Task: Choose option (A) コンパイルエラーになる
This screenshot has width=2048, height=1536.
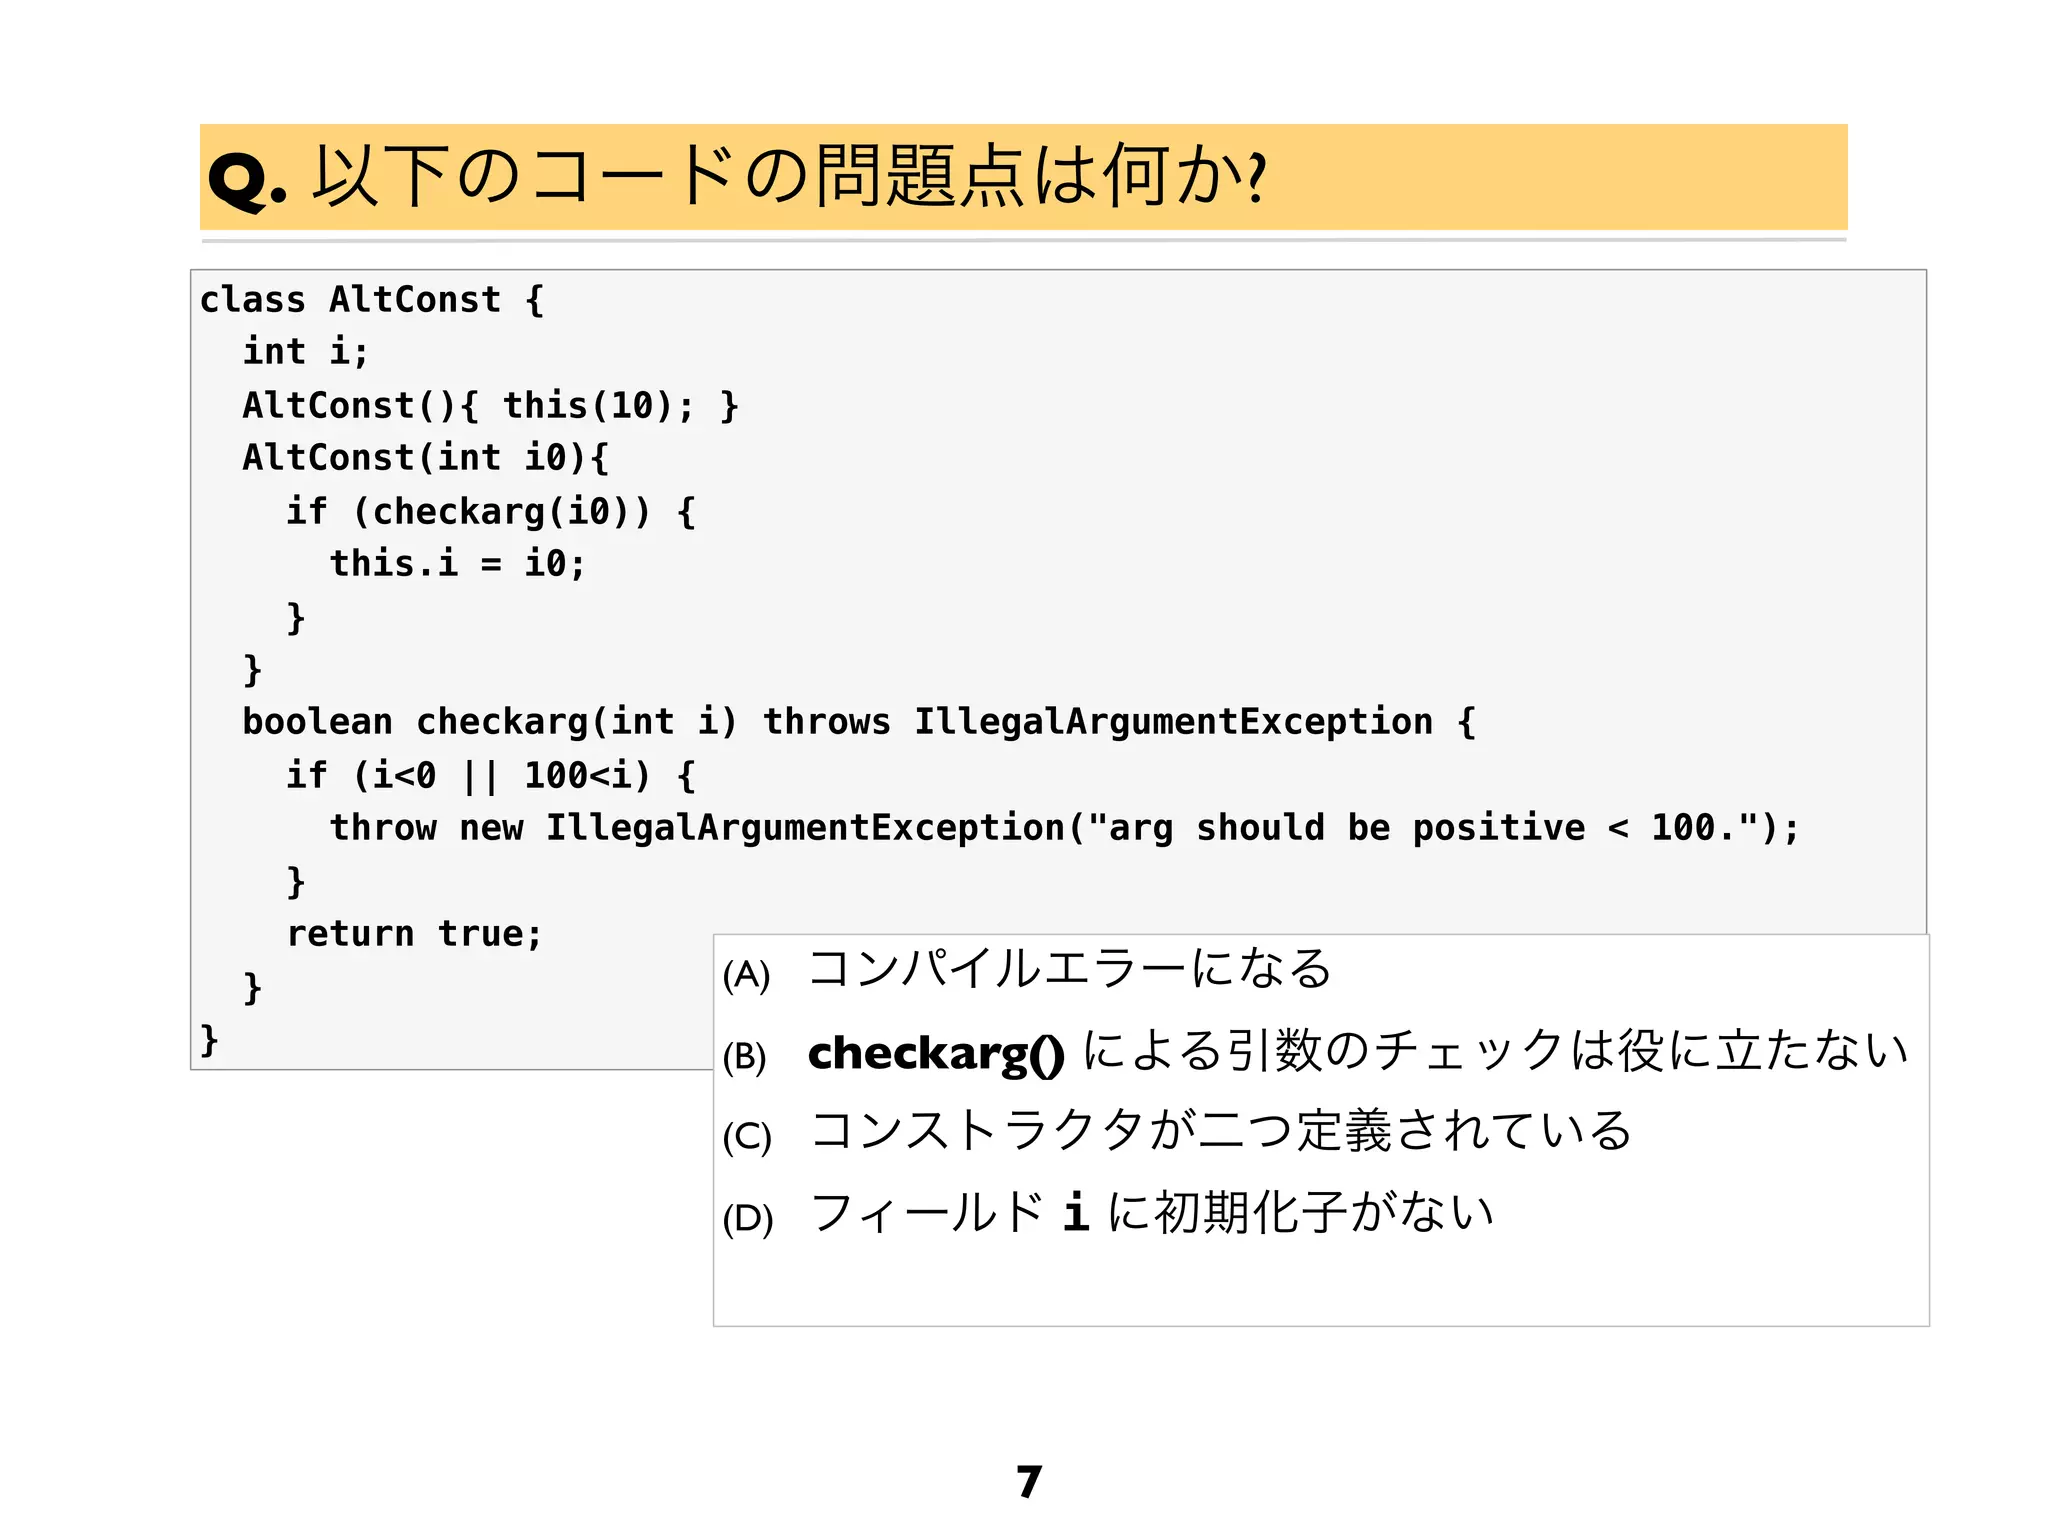Action: pos(1027,969)
